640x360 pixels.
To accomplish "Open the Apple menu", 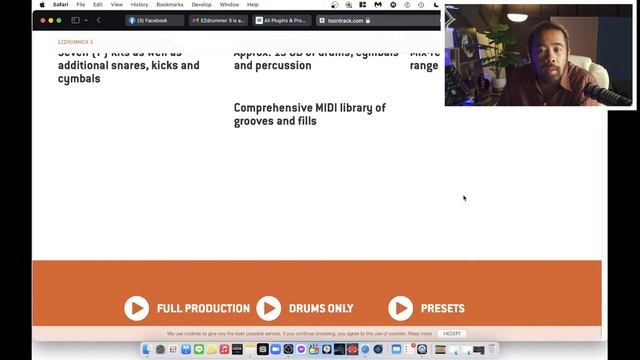I will pos(42,4).
